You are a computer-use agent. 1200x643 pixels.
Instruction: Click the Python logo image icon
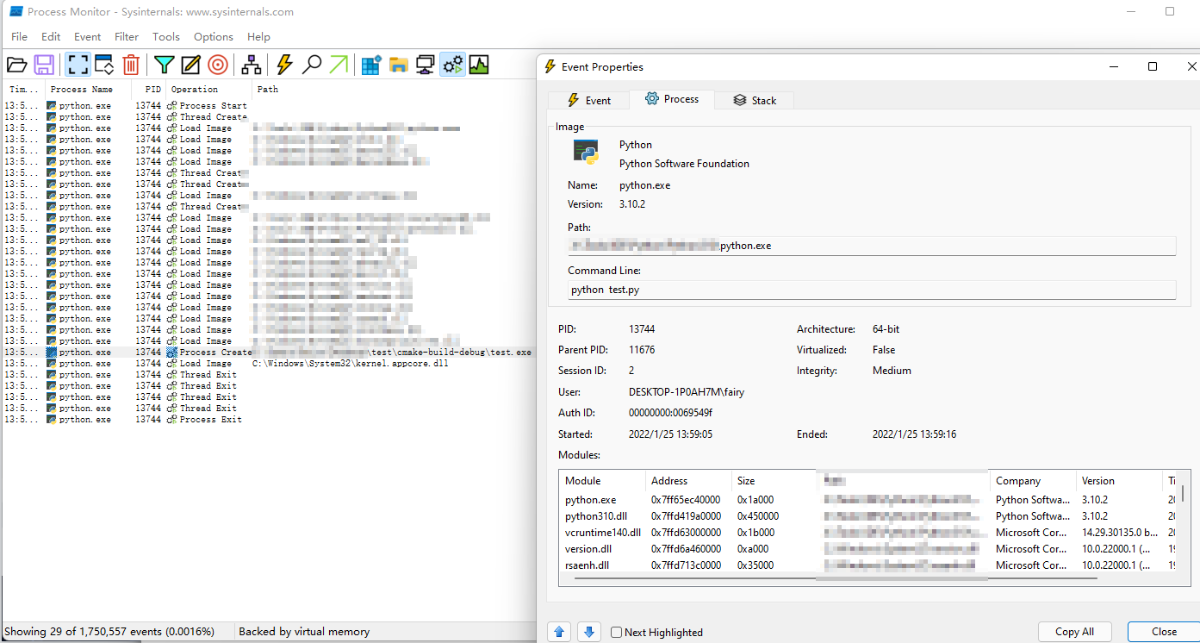click(x=586, y=152)
